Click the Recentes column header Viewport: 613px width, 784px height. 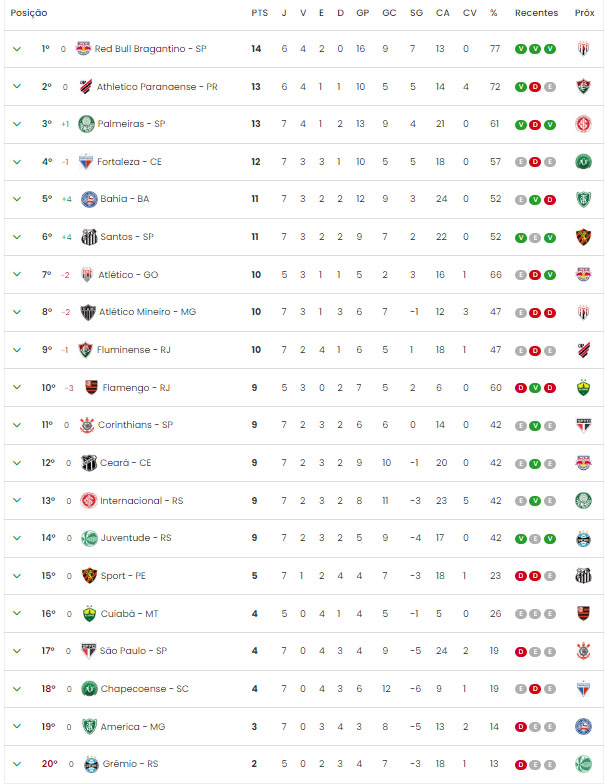click(x=536, y=13)
